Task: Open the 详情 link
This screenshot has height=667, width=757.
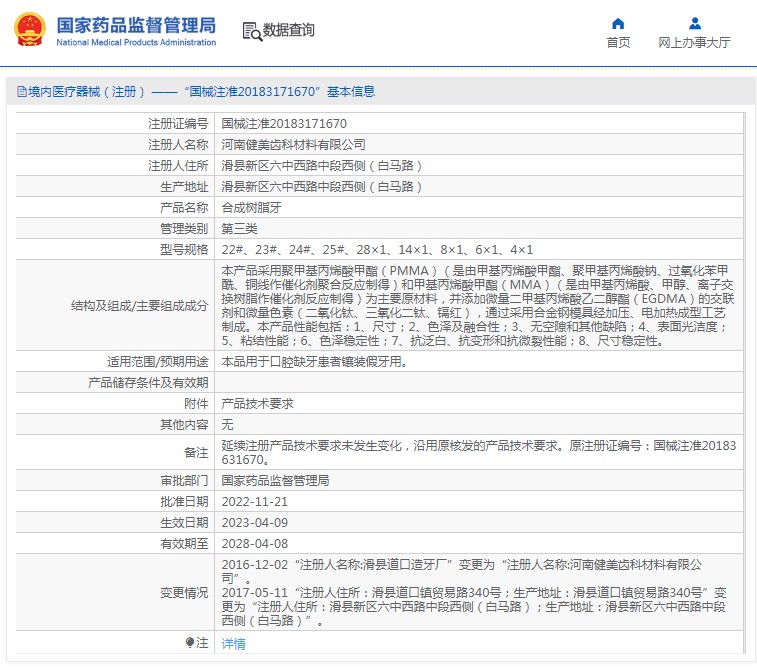Action: 233,643
